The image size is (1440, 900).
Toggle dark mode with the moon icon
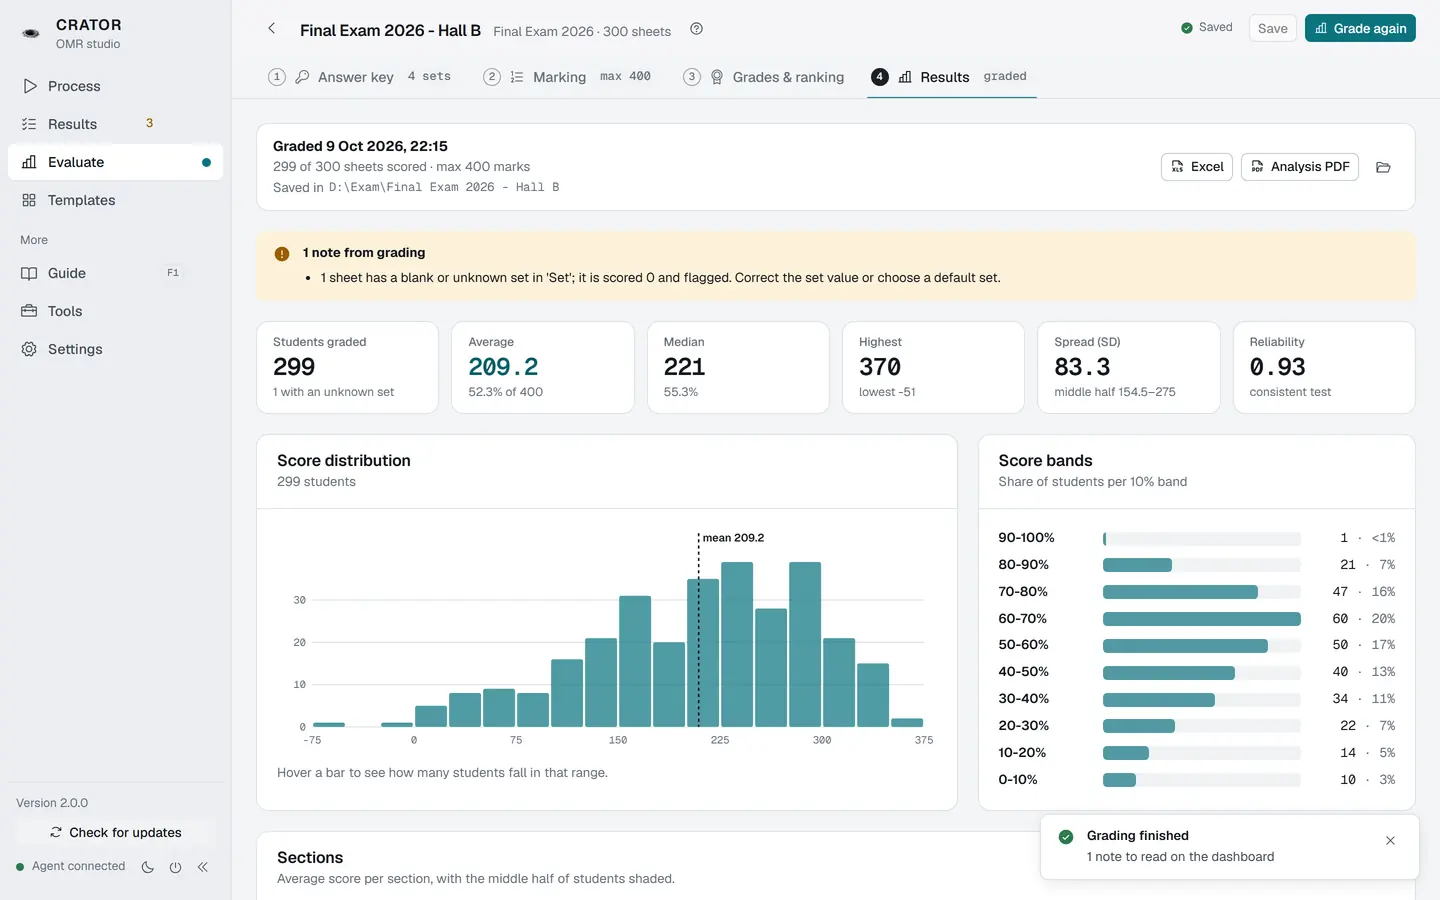[148, 867]
